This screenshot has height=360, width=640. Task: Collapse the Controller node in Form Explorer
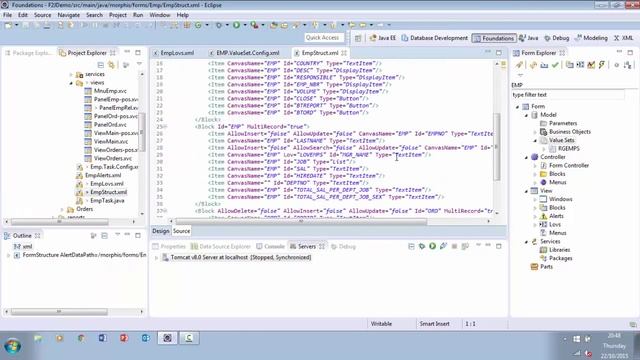[527, 157]
